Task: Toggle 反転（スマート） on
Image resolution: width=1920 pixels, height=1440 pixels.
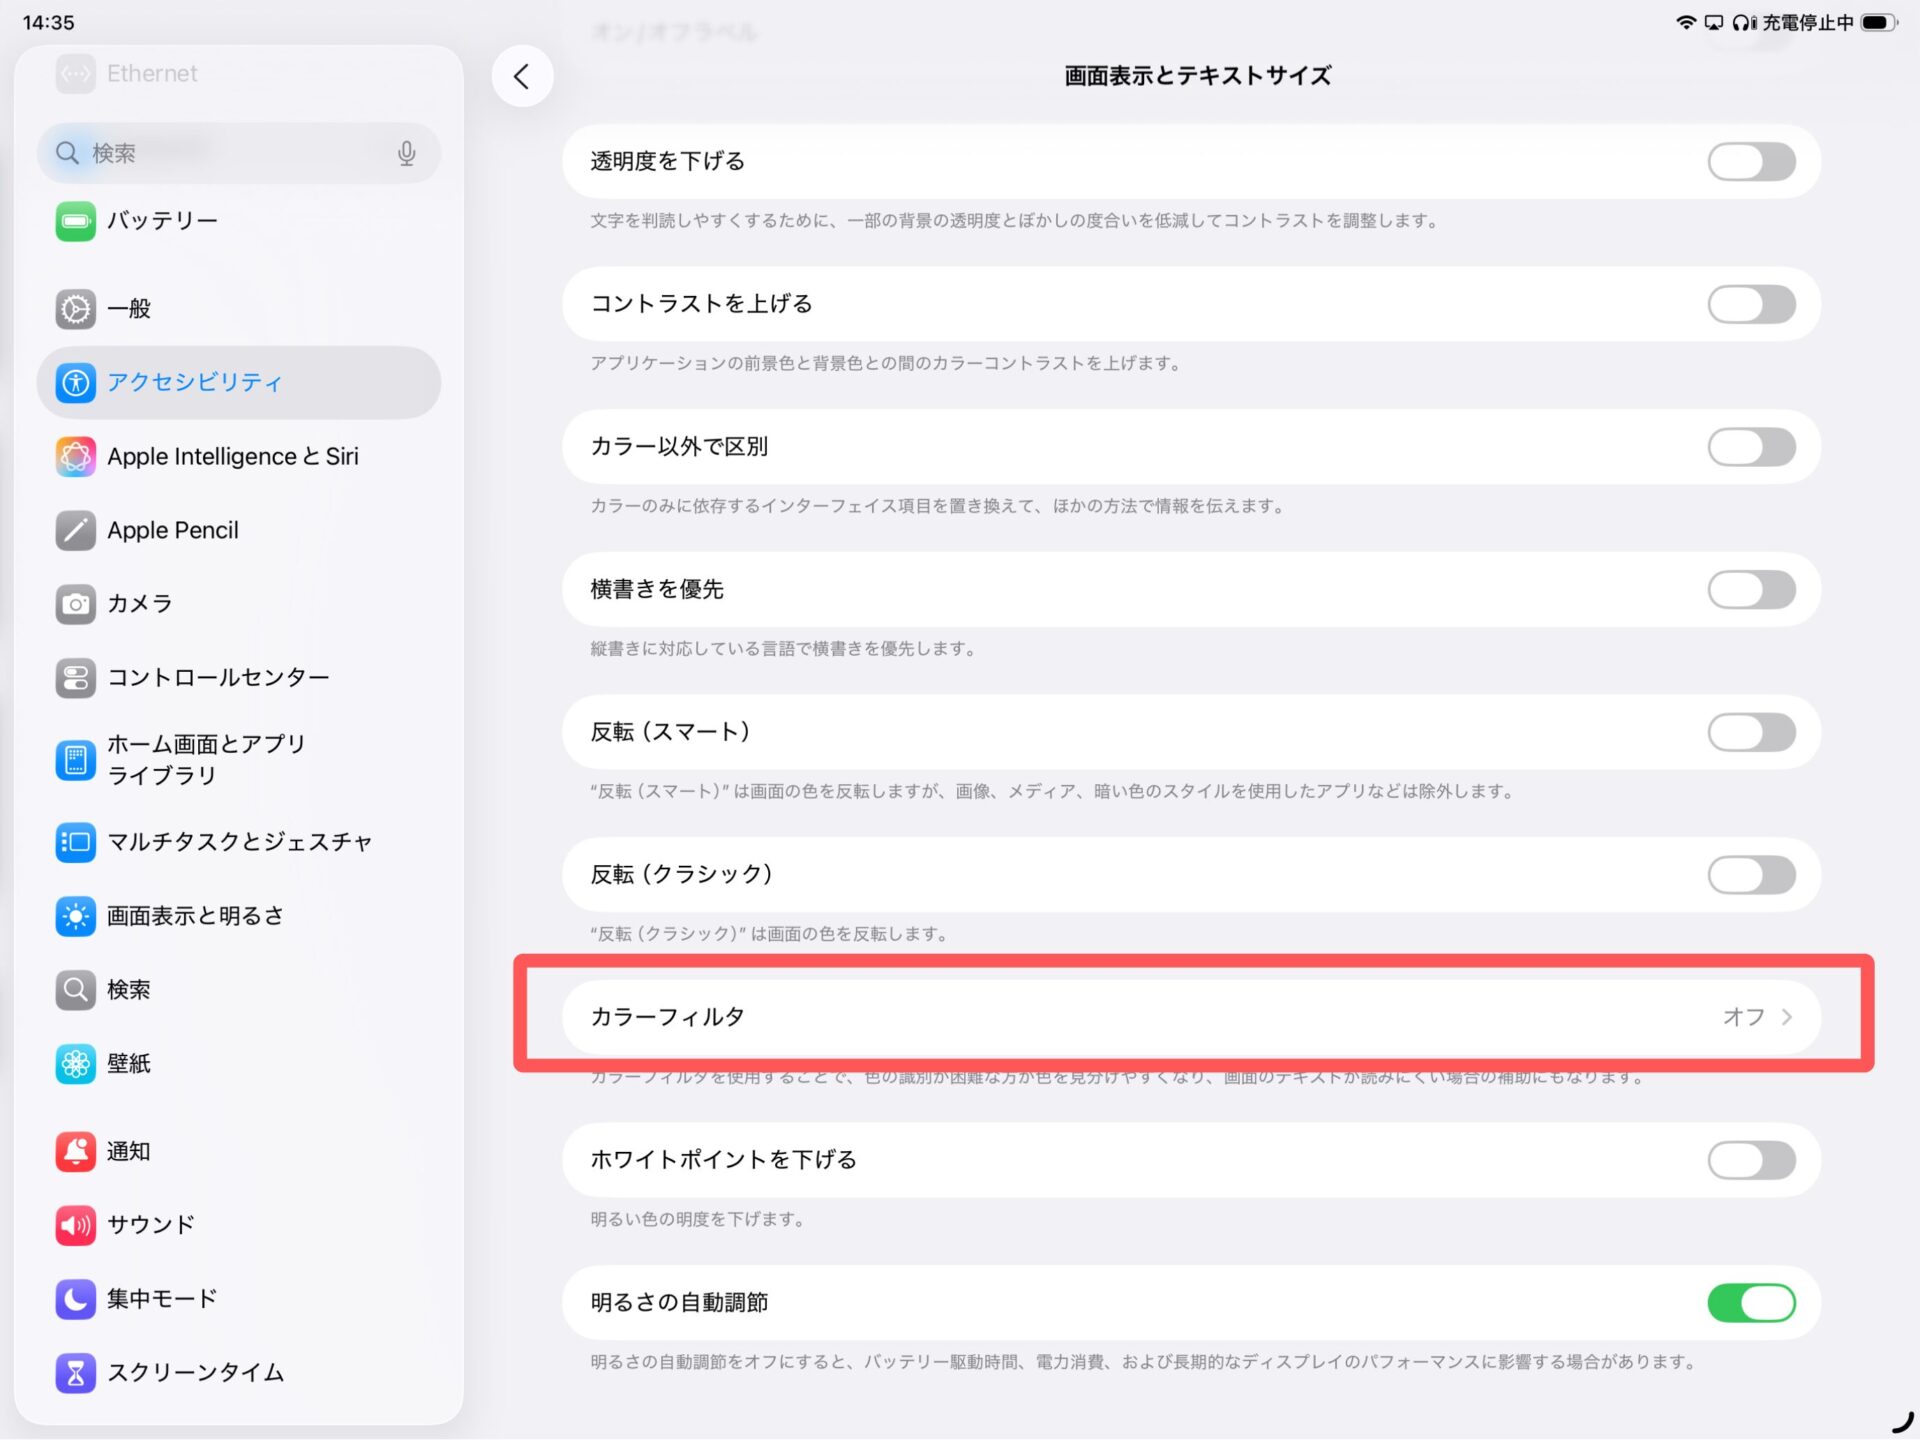Action: [1750, 733]
